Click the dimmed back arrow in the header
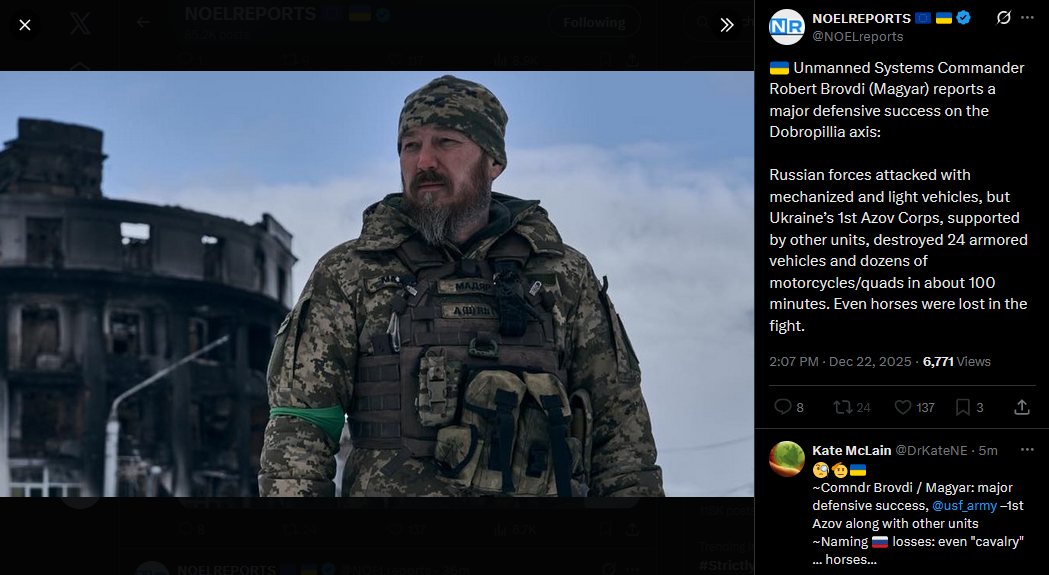 [143, 23]
